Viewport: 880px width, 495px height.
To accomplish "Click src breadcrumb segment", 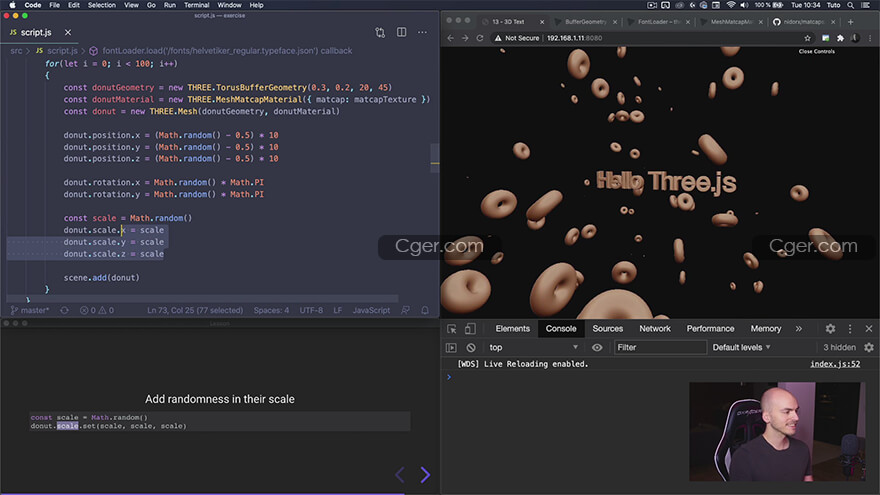I will 16,51.
